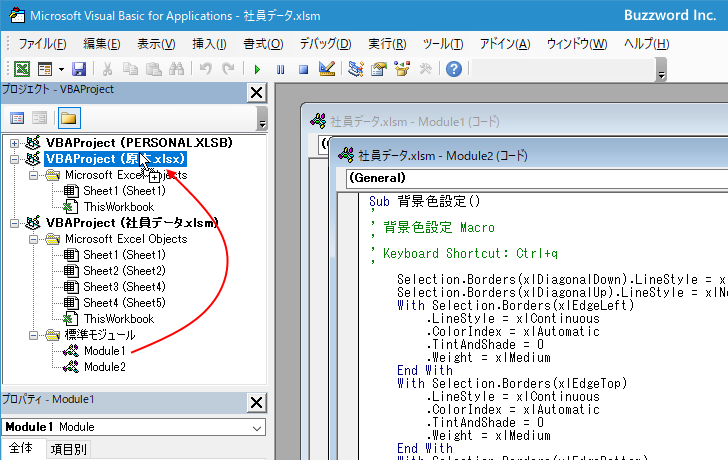728x460 pixels.
Task: Click View Code icon in project pane
Action: click(17, 118)
